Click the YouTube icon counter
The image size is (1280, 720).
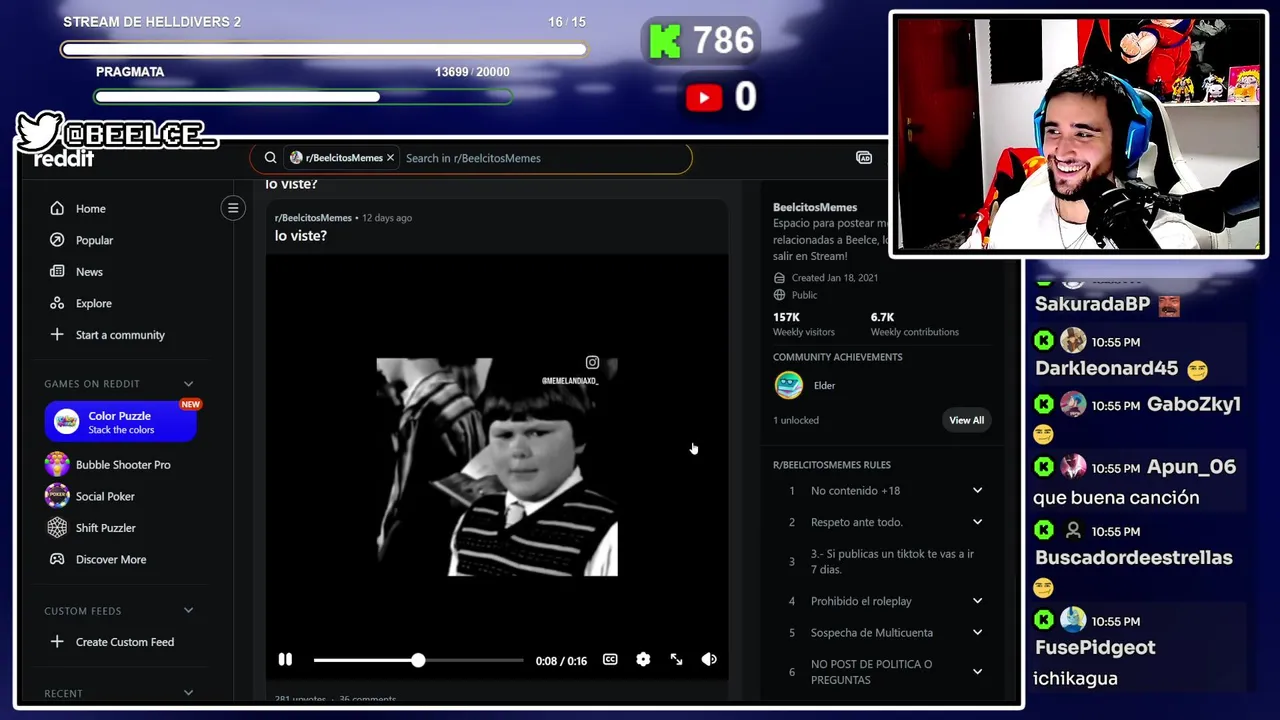tap(704, 97)
